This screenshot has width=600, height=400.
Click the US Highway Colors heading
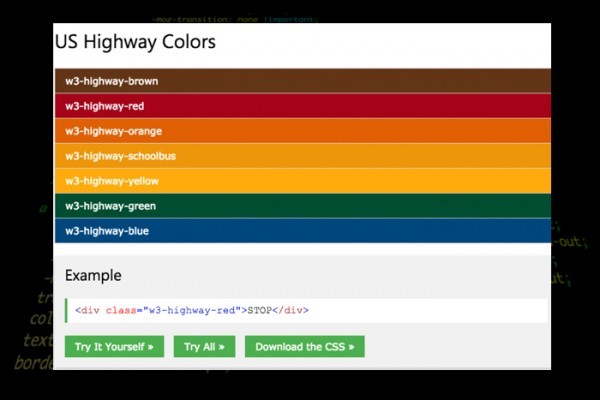tap(135, 42)
